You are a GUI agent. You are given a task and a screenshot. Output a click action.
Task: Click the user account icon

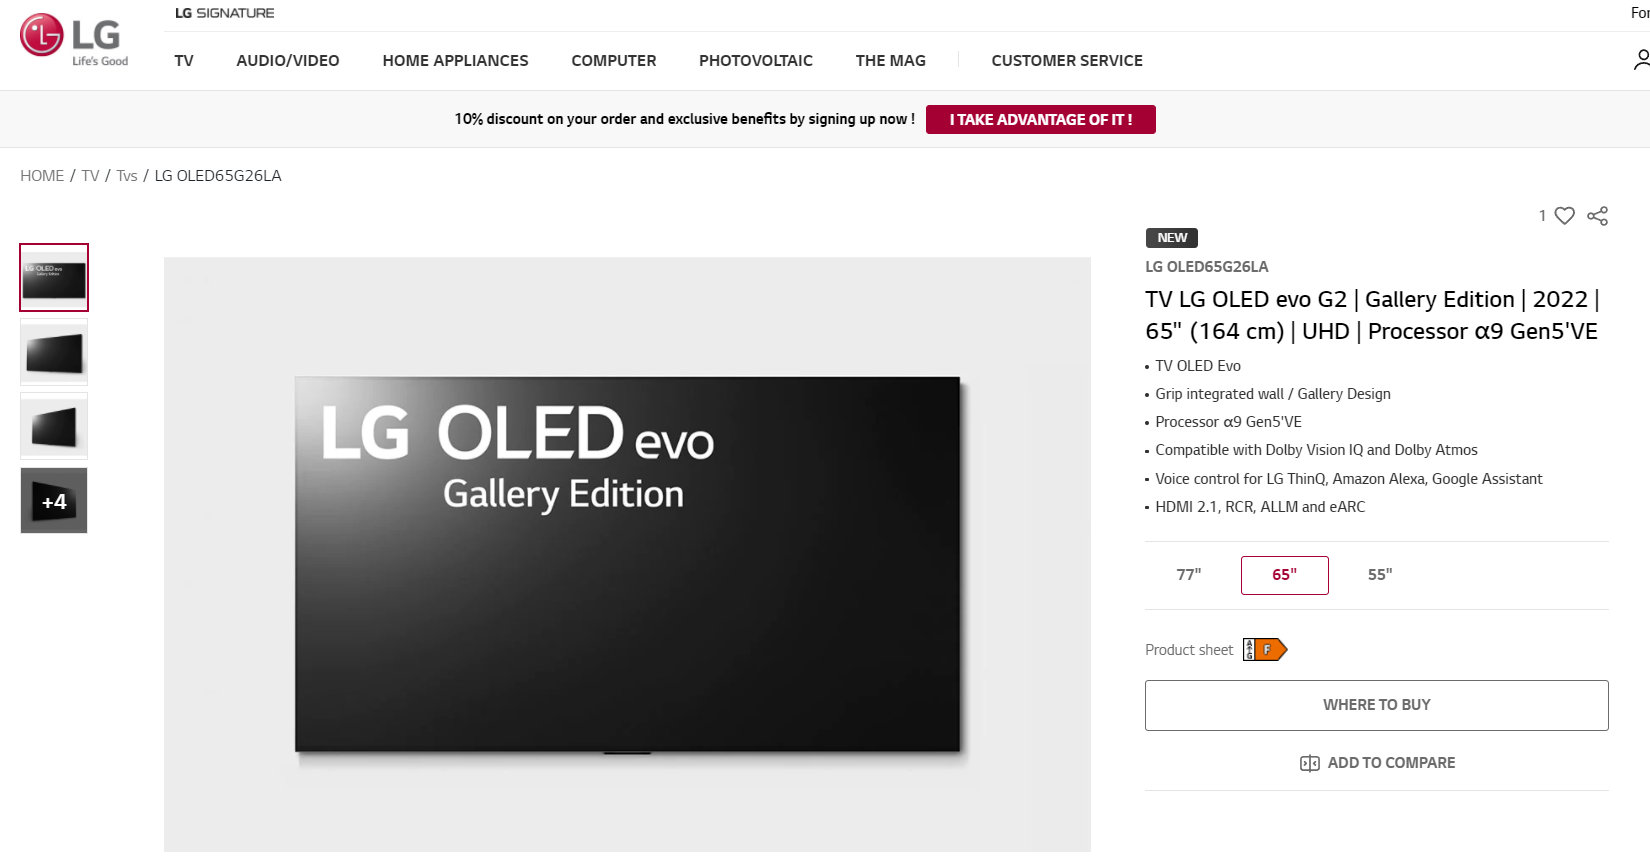pos(1642,60)
